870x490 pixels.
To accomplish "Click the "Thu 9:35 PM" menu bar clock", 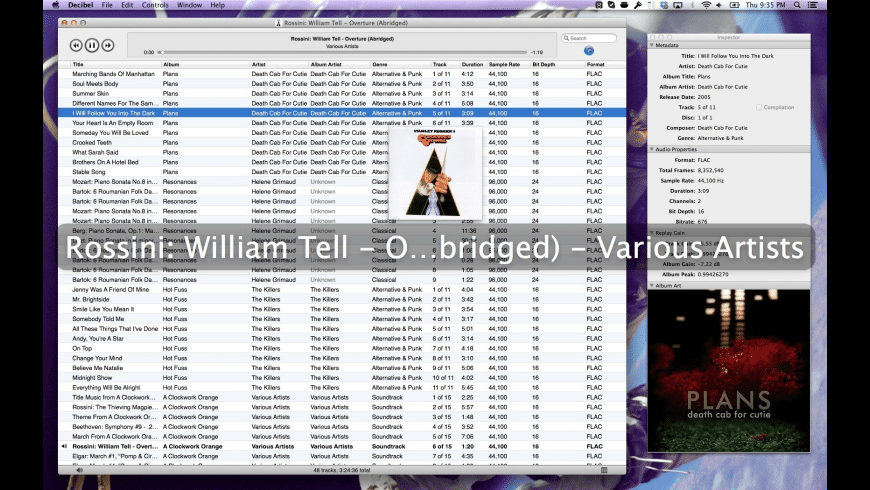I will click(765, 5).
